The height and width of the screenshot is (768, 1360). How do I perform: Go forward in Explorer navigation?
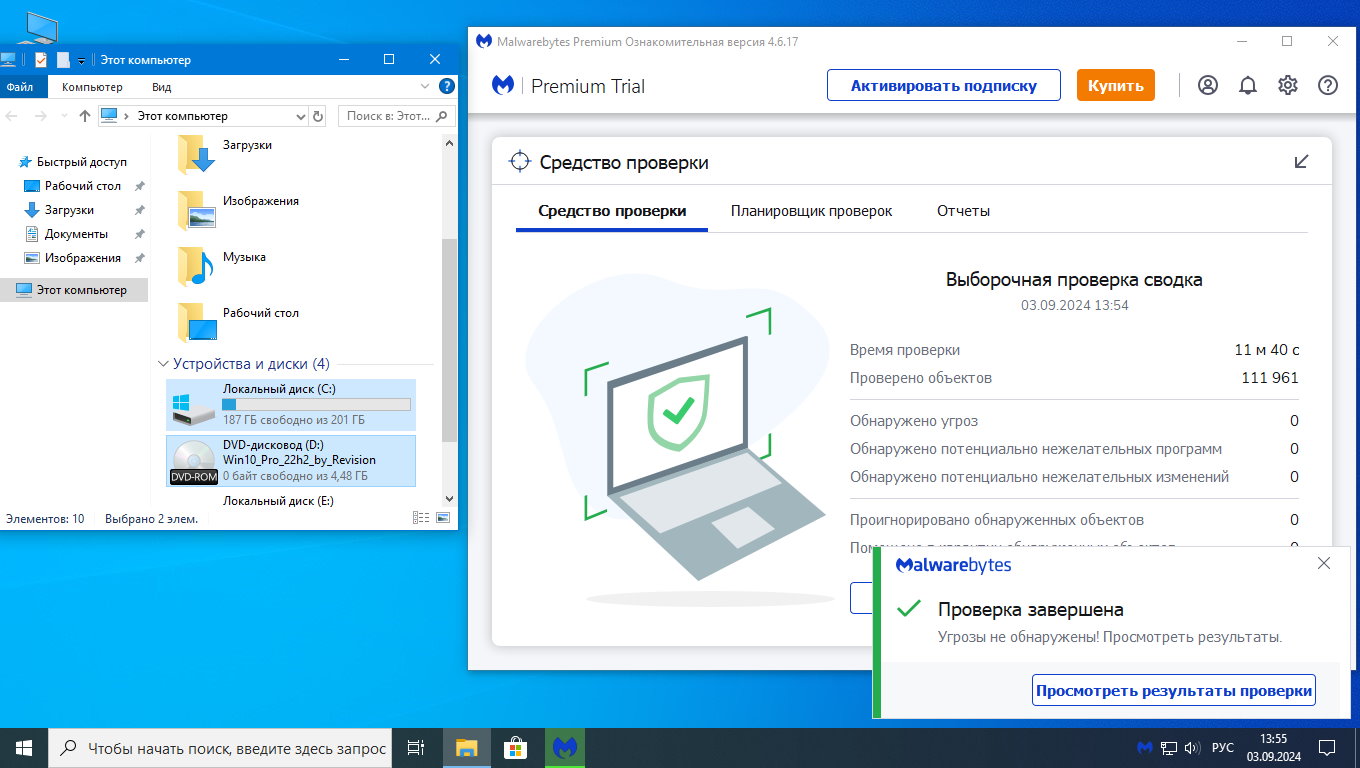[40, 116]
